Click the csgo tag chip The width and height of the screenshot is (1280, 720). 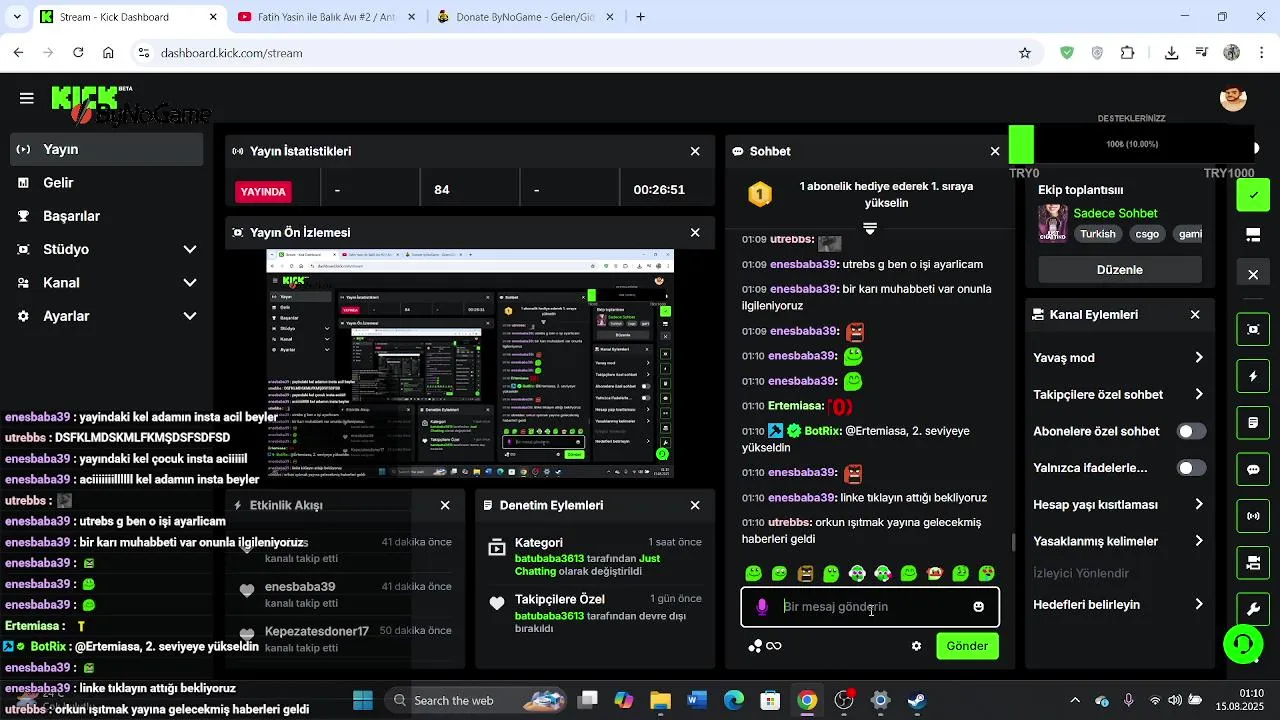click(1147, 234)
